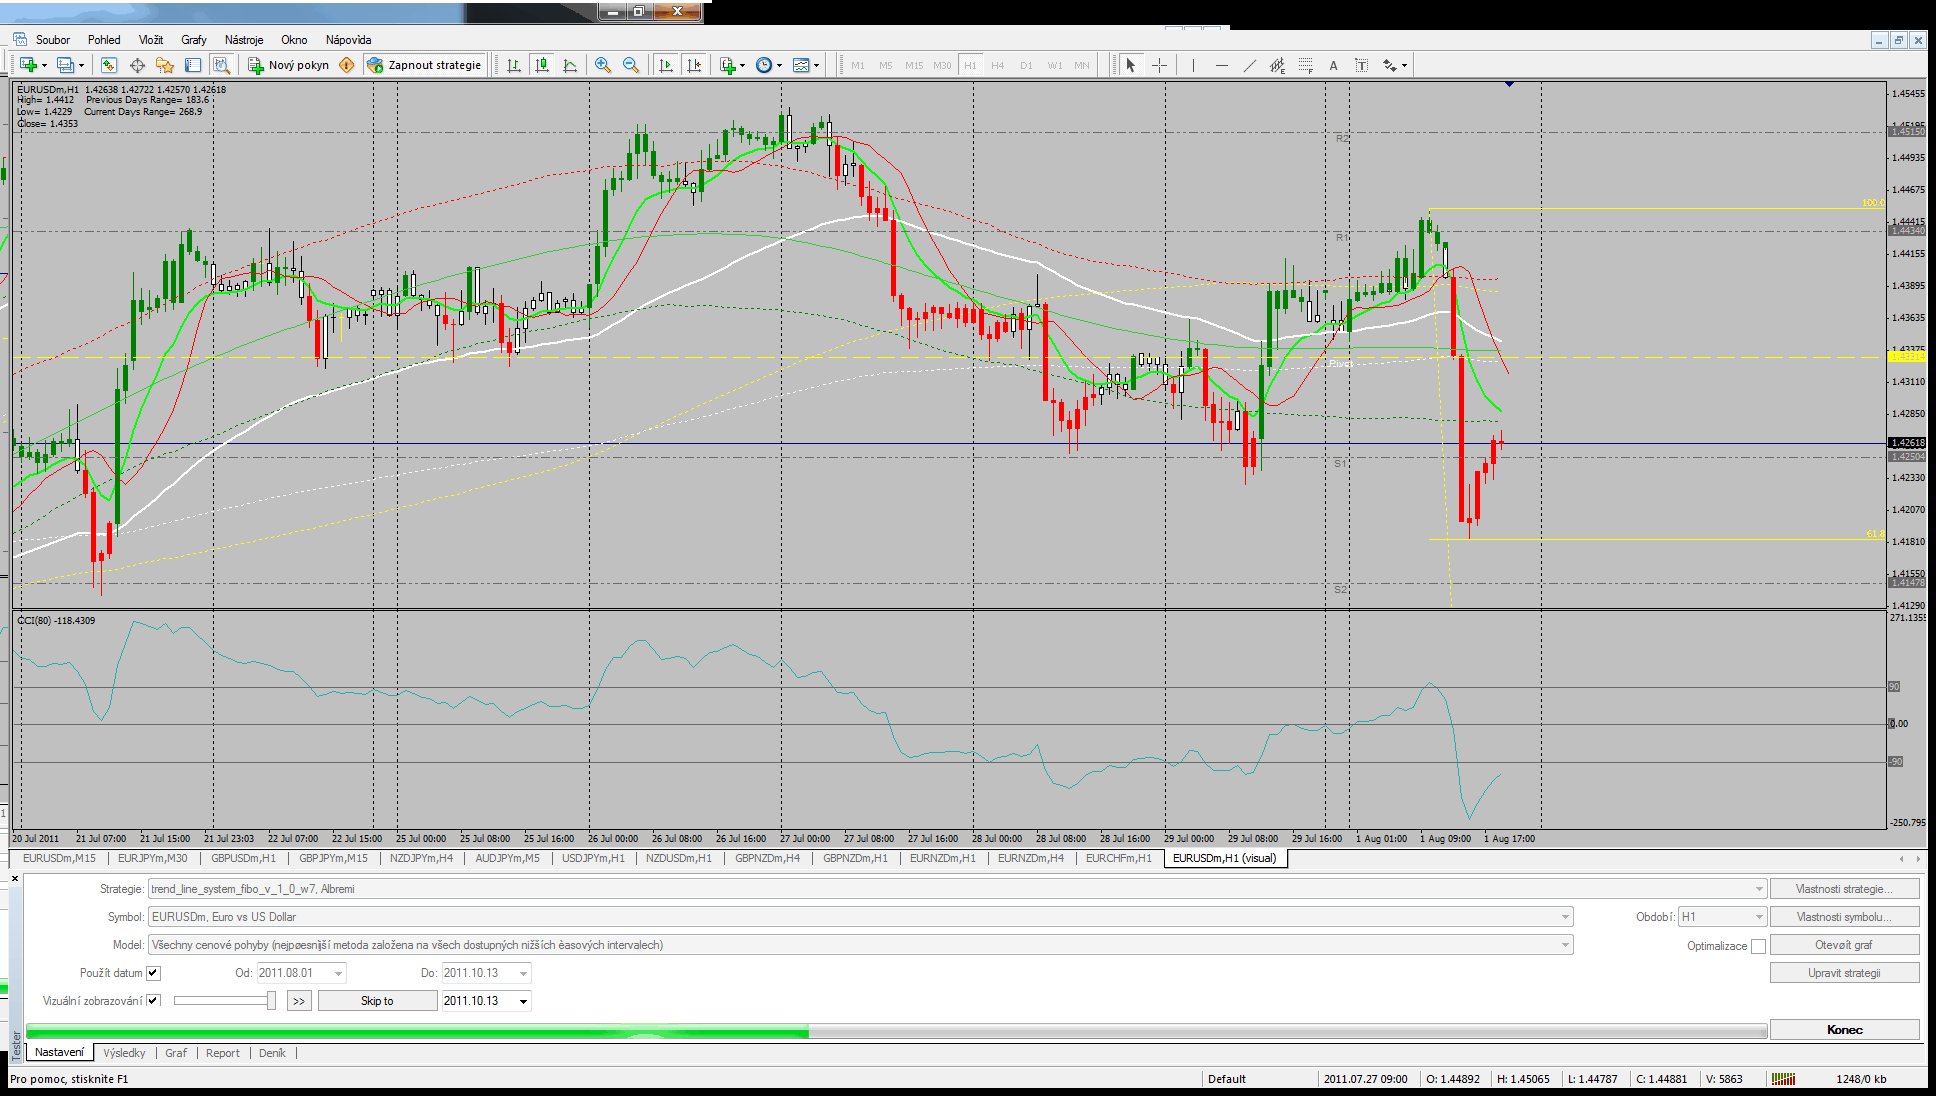Open the Nástroje menu
Viewport: 1936px width, 1096px height.
[x=244, y=40]
